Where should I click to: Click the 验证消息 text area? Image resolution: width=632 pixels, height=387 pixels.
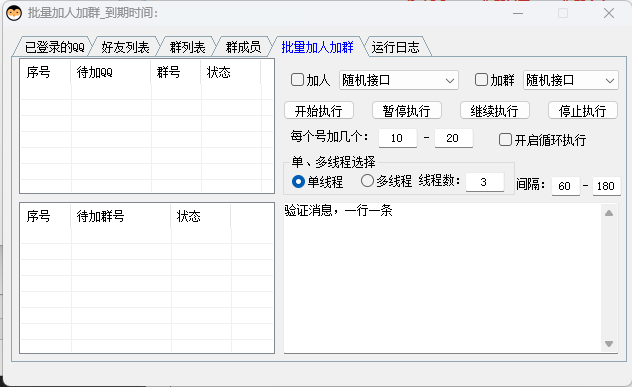click(x=442, y=278)
